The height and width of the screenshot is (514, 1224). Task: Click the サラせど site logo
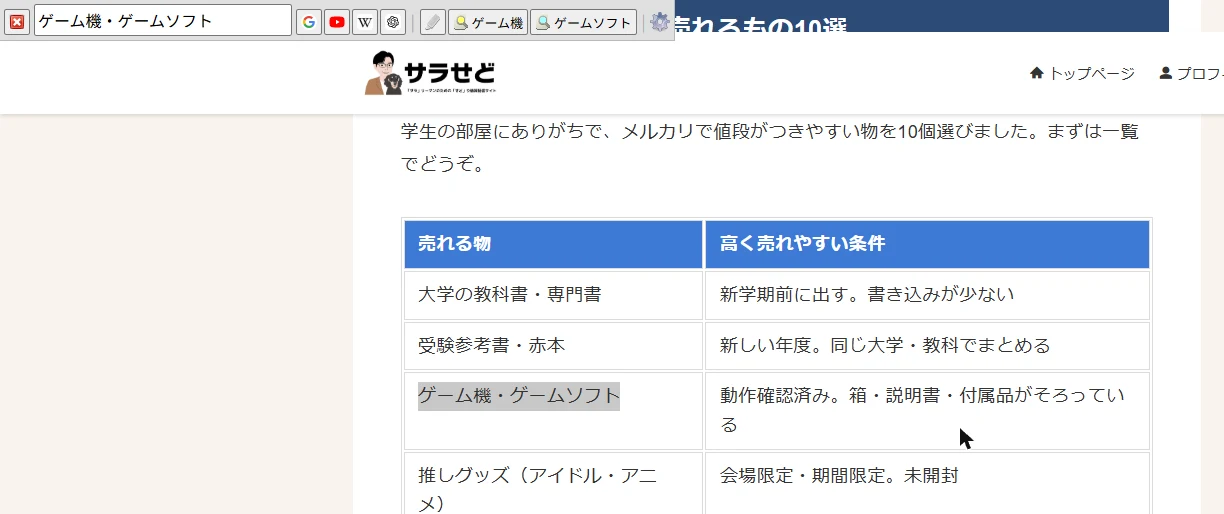(430, 73)
